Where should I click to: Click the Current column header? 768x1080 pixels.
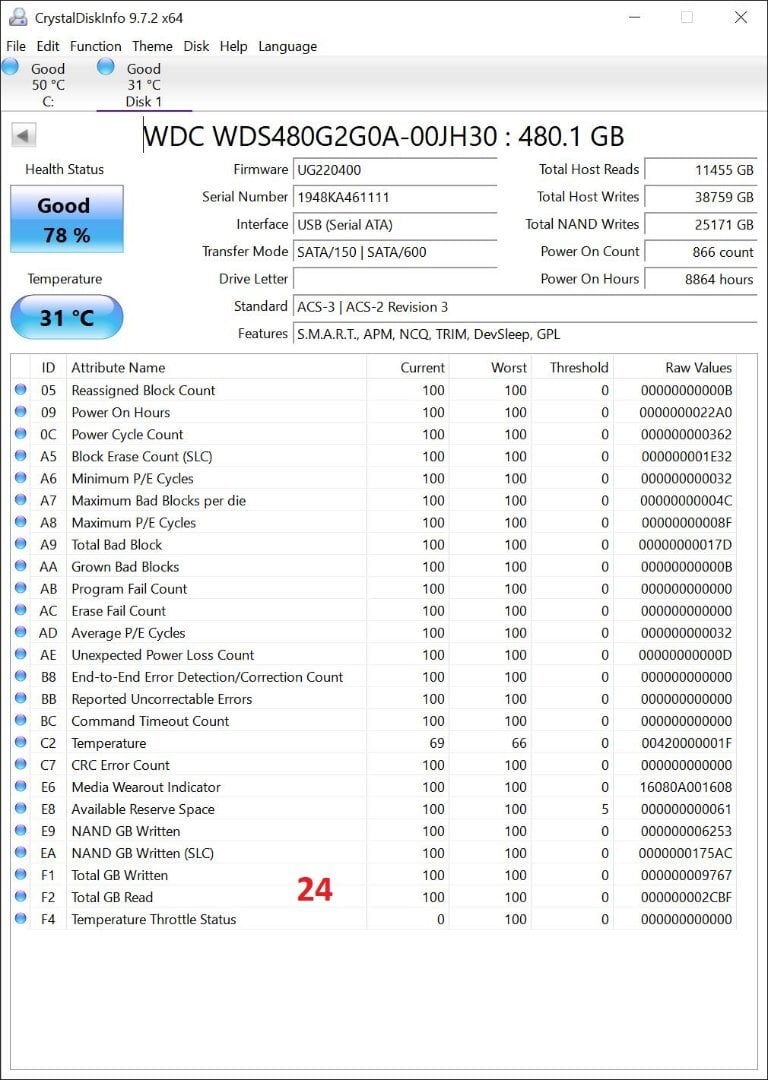[x=408, y=367]
